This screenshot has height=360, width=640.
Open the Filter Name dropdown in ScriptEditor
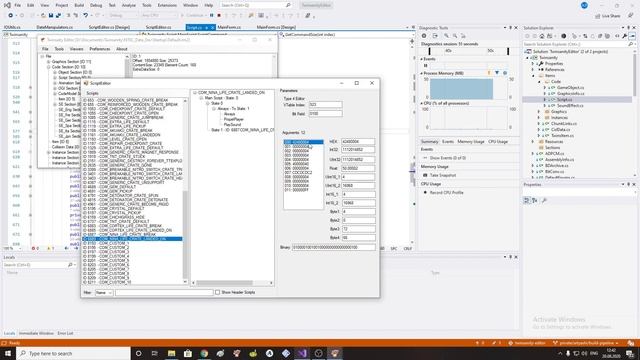coord(104,292)
